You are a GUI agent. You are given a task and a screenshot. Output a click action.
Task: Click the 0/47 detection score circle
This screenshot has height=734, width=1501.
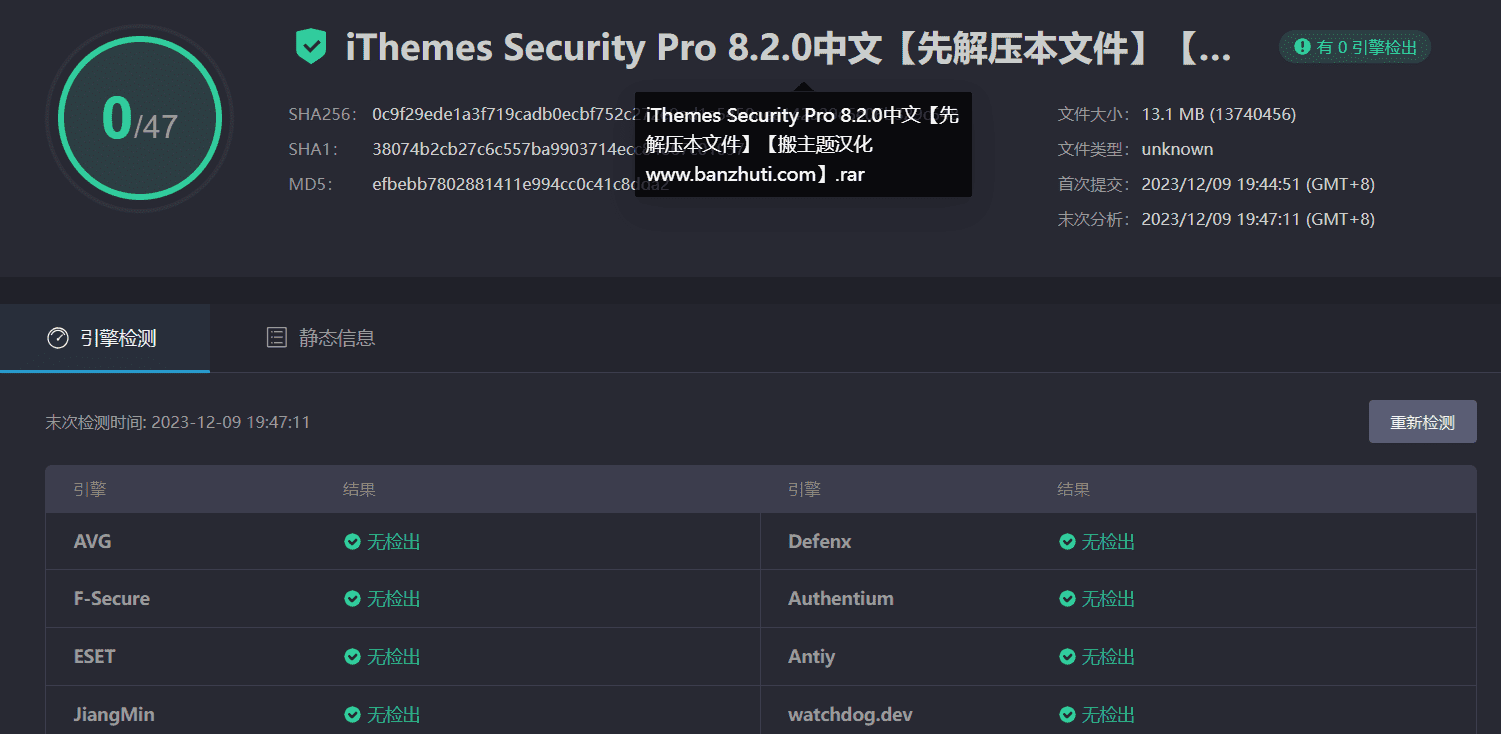coord(139,119)
